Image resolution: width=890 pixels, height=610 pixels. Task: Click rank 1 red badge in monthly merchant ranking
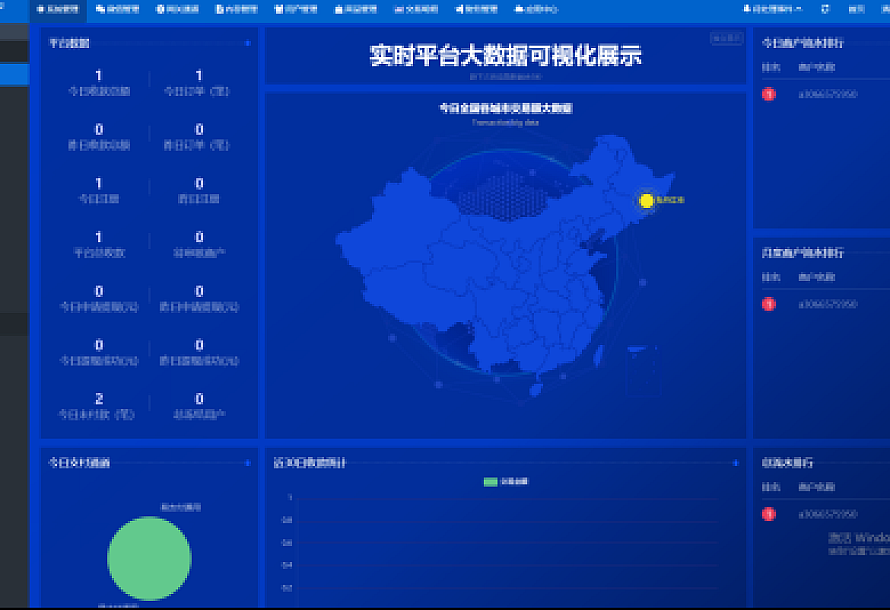pos(768,304)
